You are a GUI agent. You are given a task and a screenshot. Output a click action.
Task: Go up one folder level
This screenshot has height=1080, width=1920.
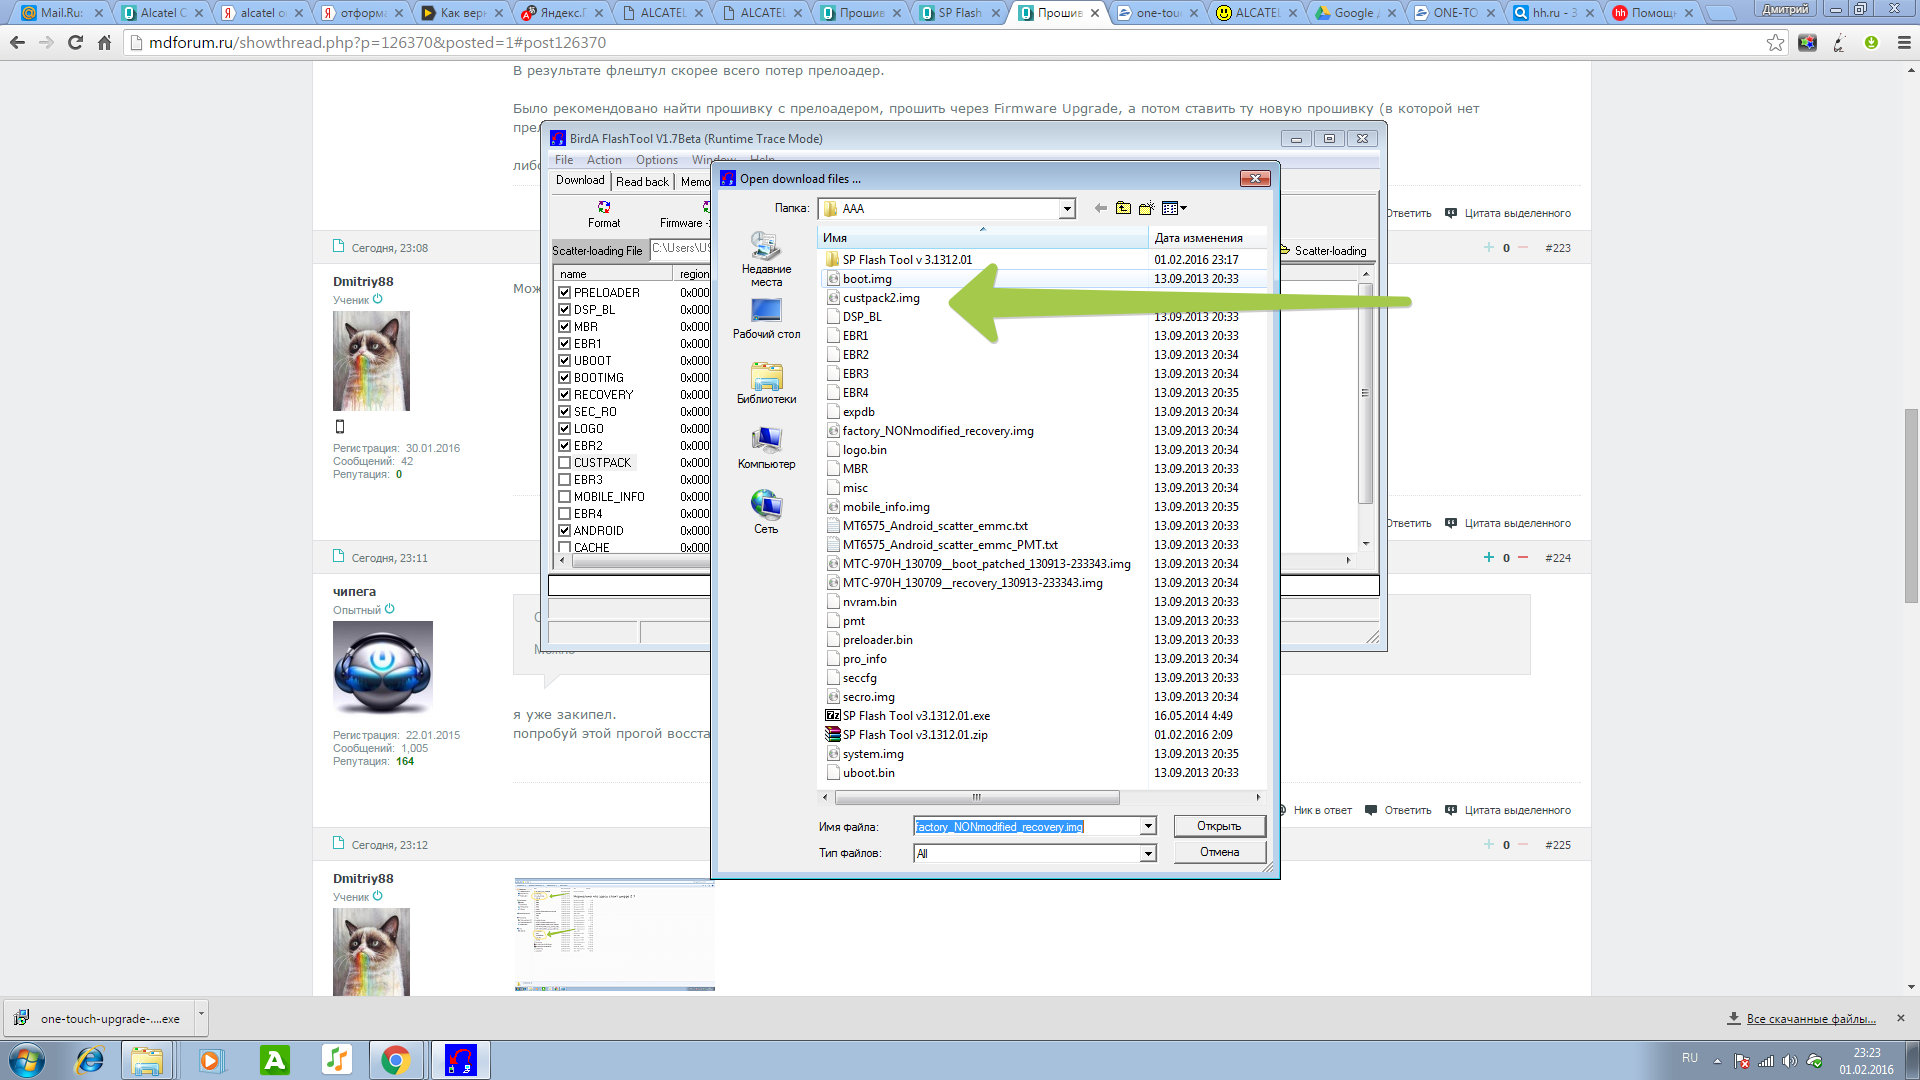pos(1123,208)
